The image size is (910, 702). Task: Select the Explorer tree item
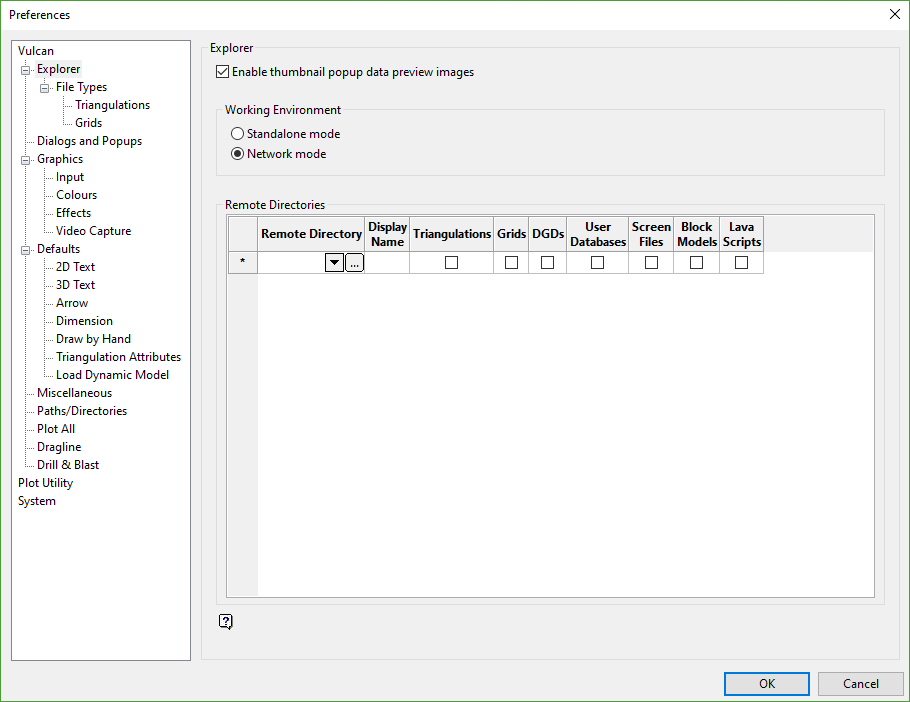(59, 69)
